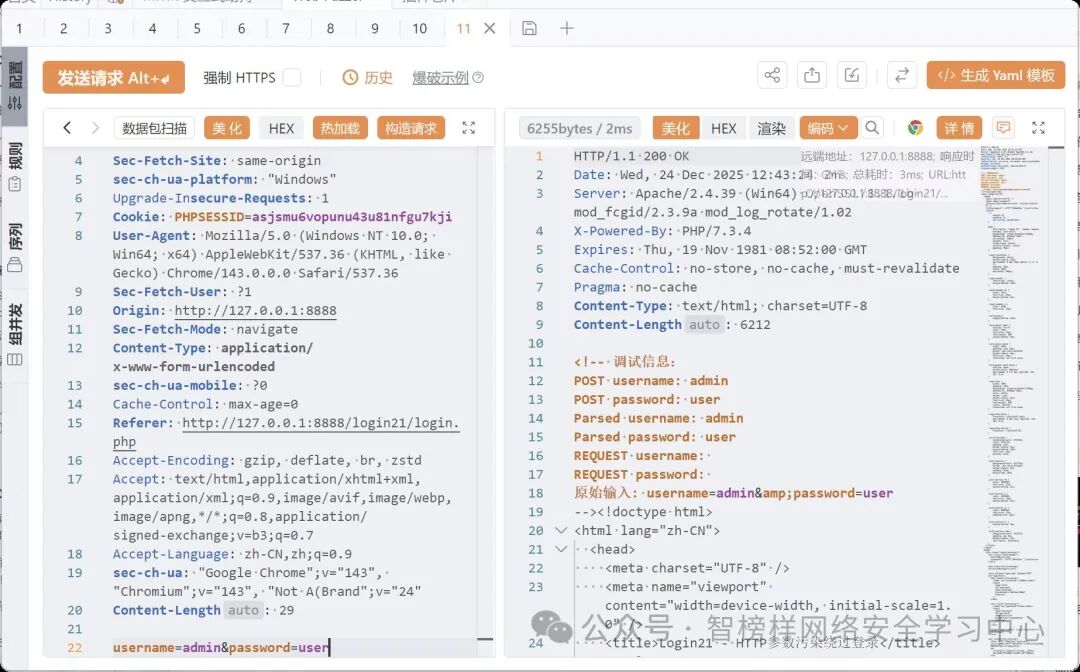
Task: Click the Origin URL http://127.0.0.1:8888
Action: 256,311
